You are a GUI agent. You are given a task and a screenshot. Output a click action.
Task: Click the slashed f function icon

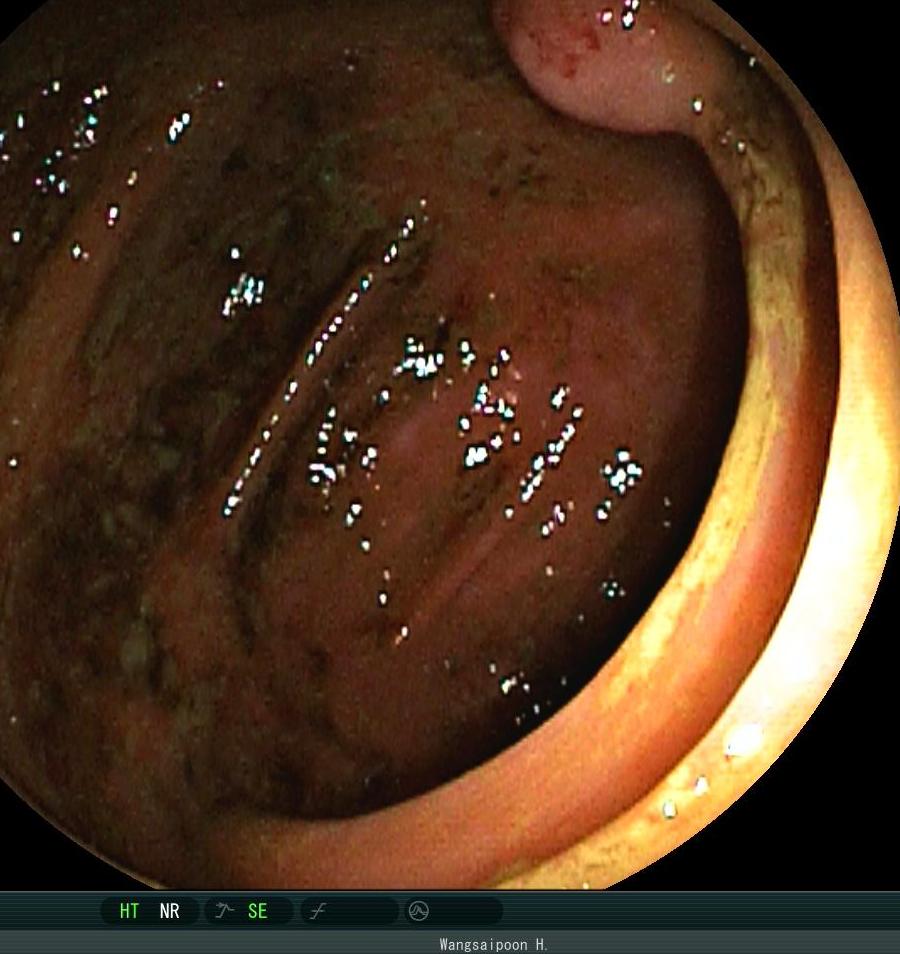tap(318, 911)
